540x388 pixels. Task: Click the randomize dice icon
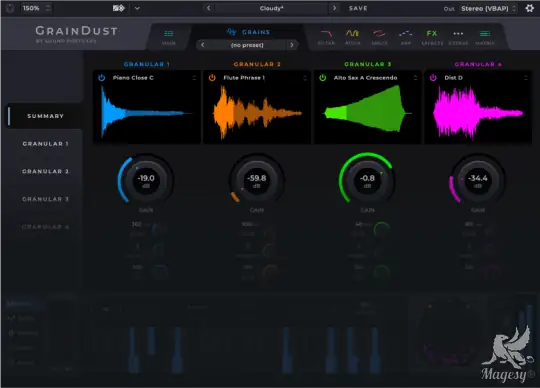coord(118,8)
